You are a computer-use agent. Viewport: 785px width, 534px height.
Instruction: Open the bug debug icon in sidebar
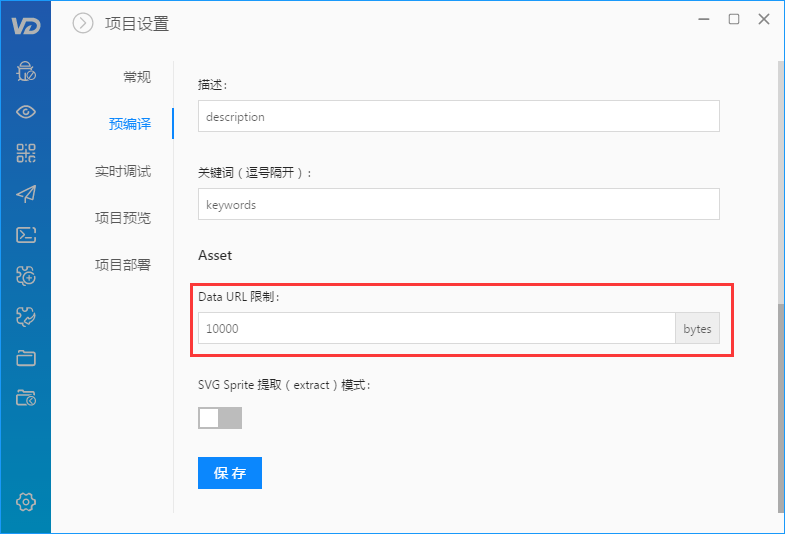[26, 71]
